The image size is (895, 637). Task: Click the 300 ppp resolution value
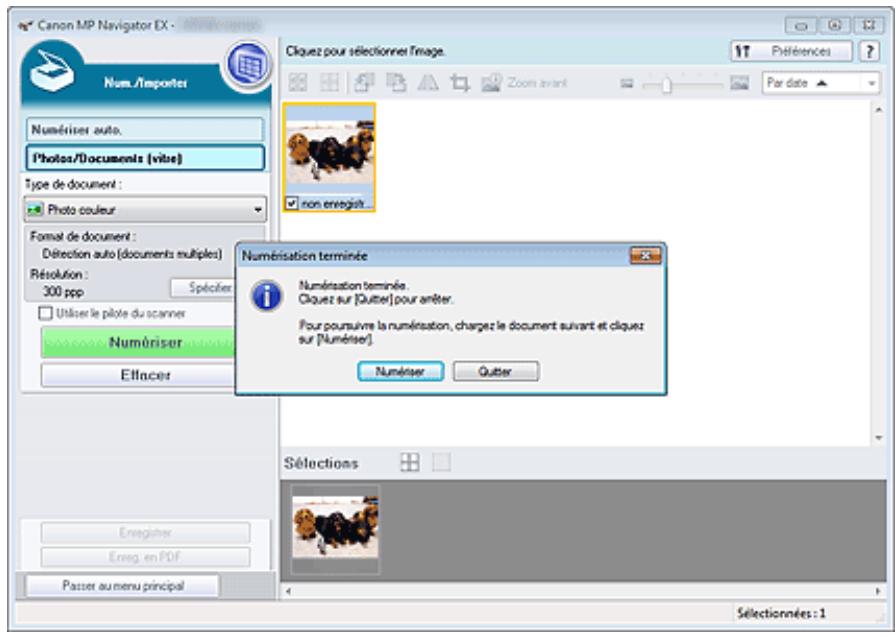(63, 292)
